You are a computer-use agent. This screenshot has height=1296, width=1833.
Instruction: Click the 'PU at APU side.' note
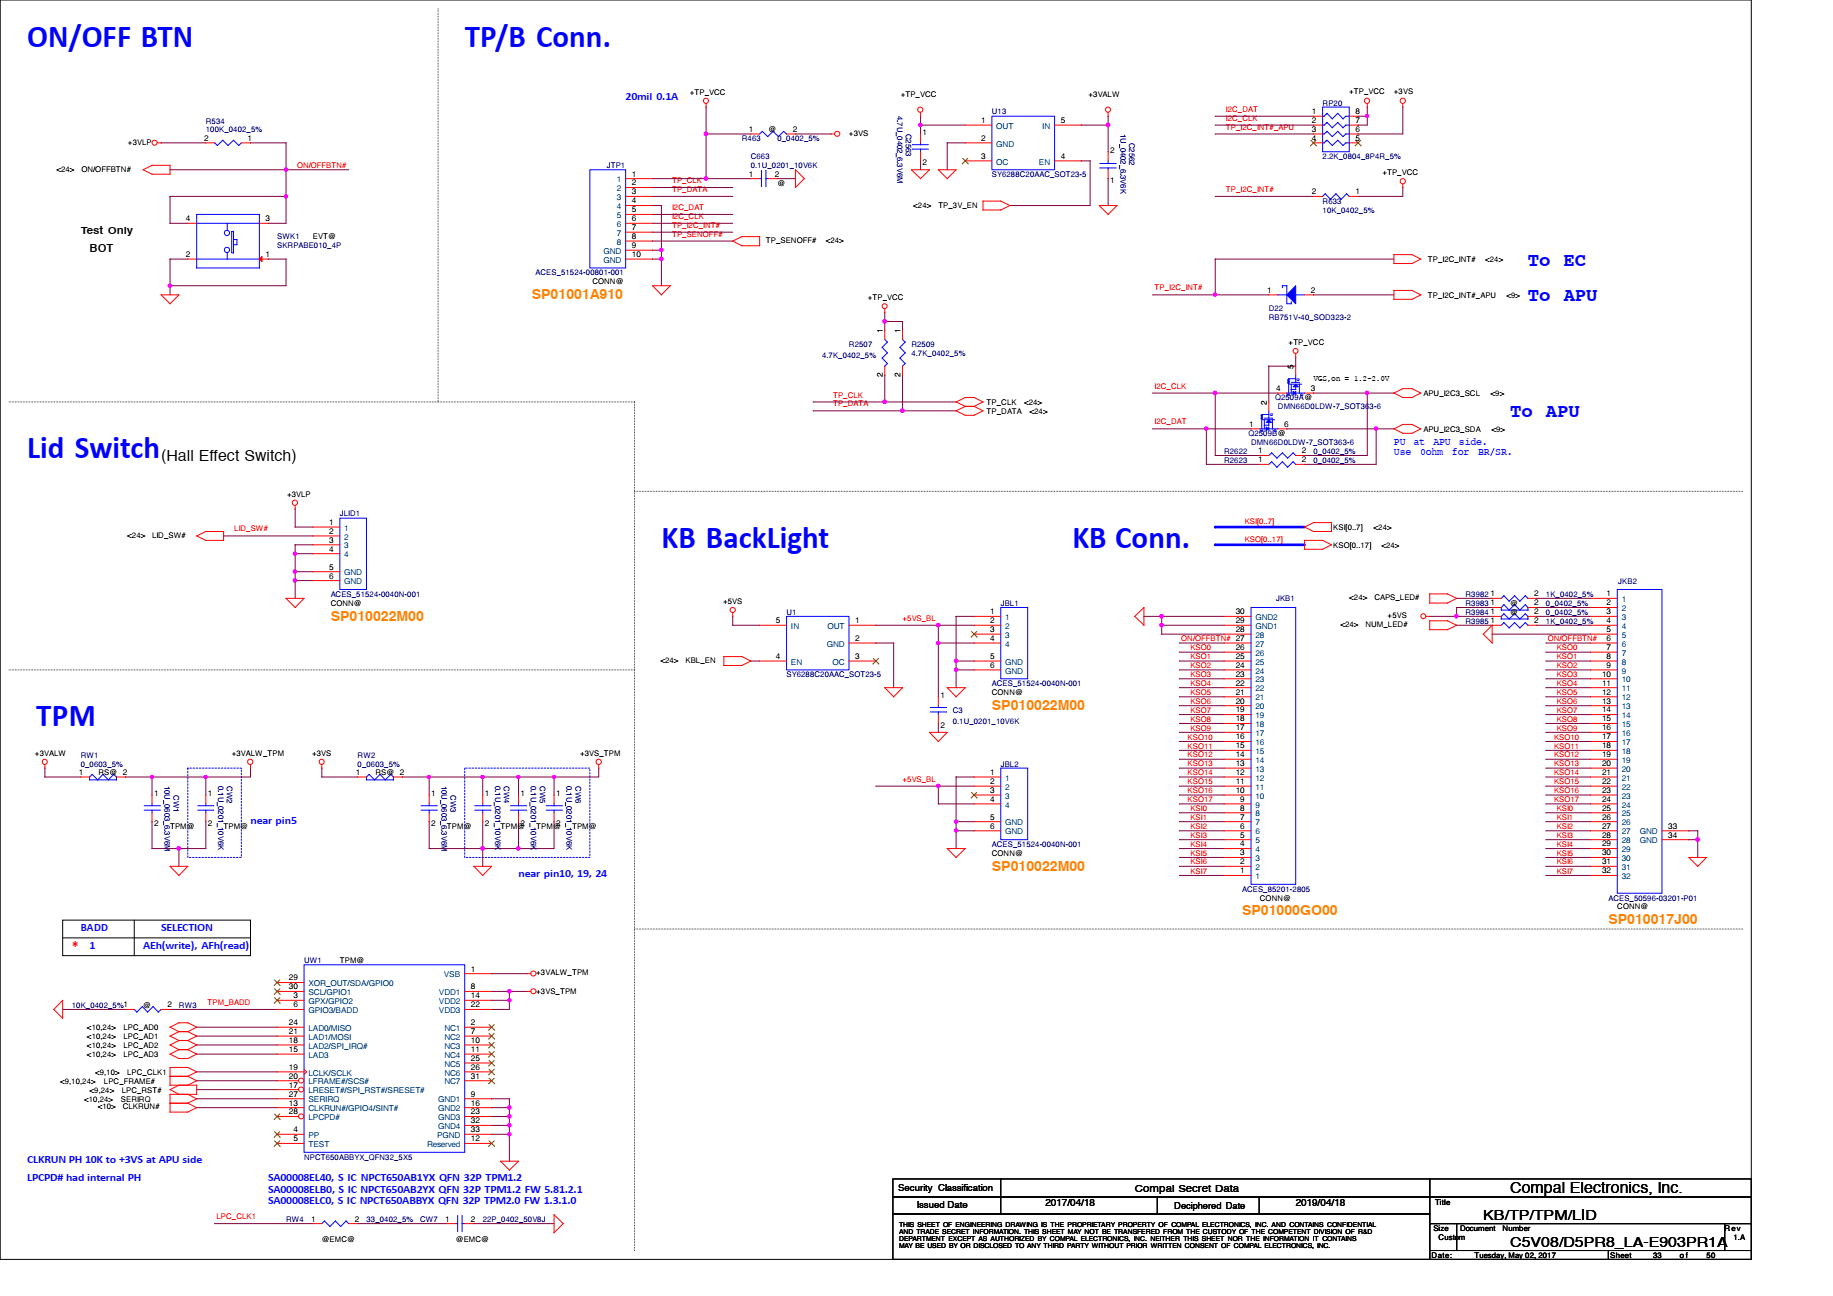(x=1439, y=442)
